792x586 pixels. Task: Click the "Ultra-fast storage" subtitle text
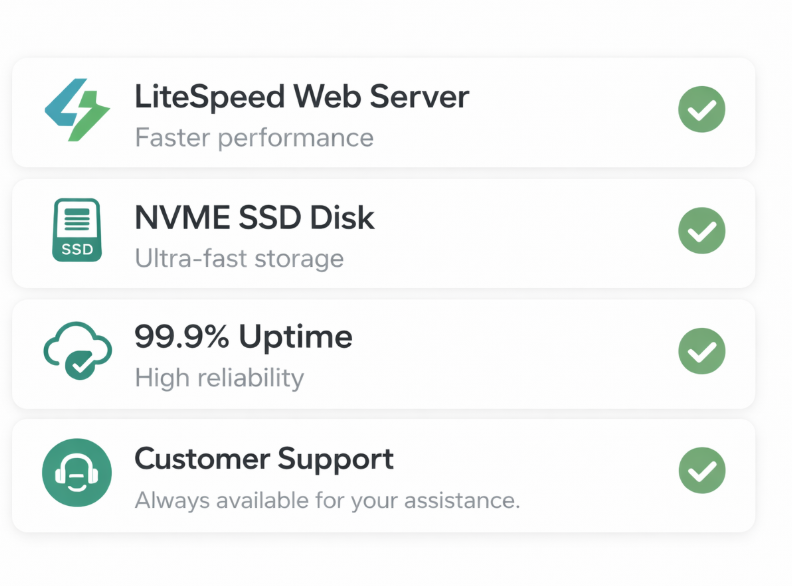point(239,259)
